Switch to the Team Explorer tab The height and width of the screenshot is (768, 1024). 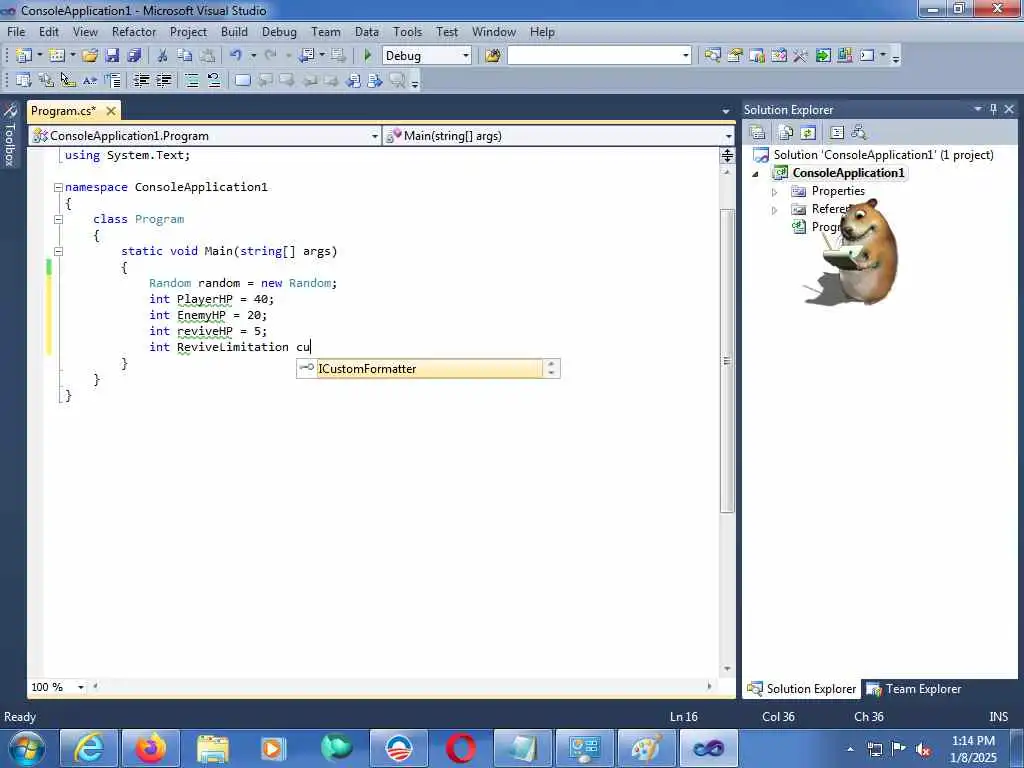tap(914, 689)
